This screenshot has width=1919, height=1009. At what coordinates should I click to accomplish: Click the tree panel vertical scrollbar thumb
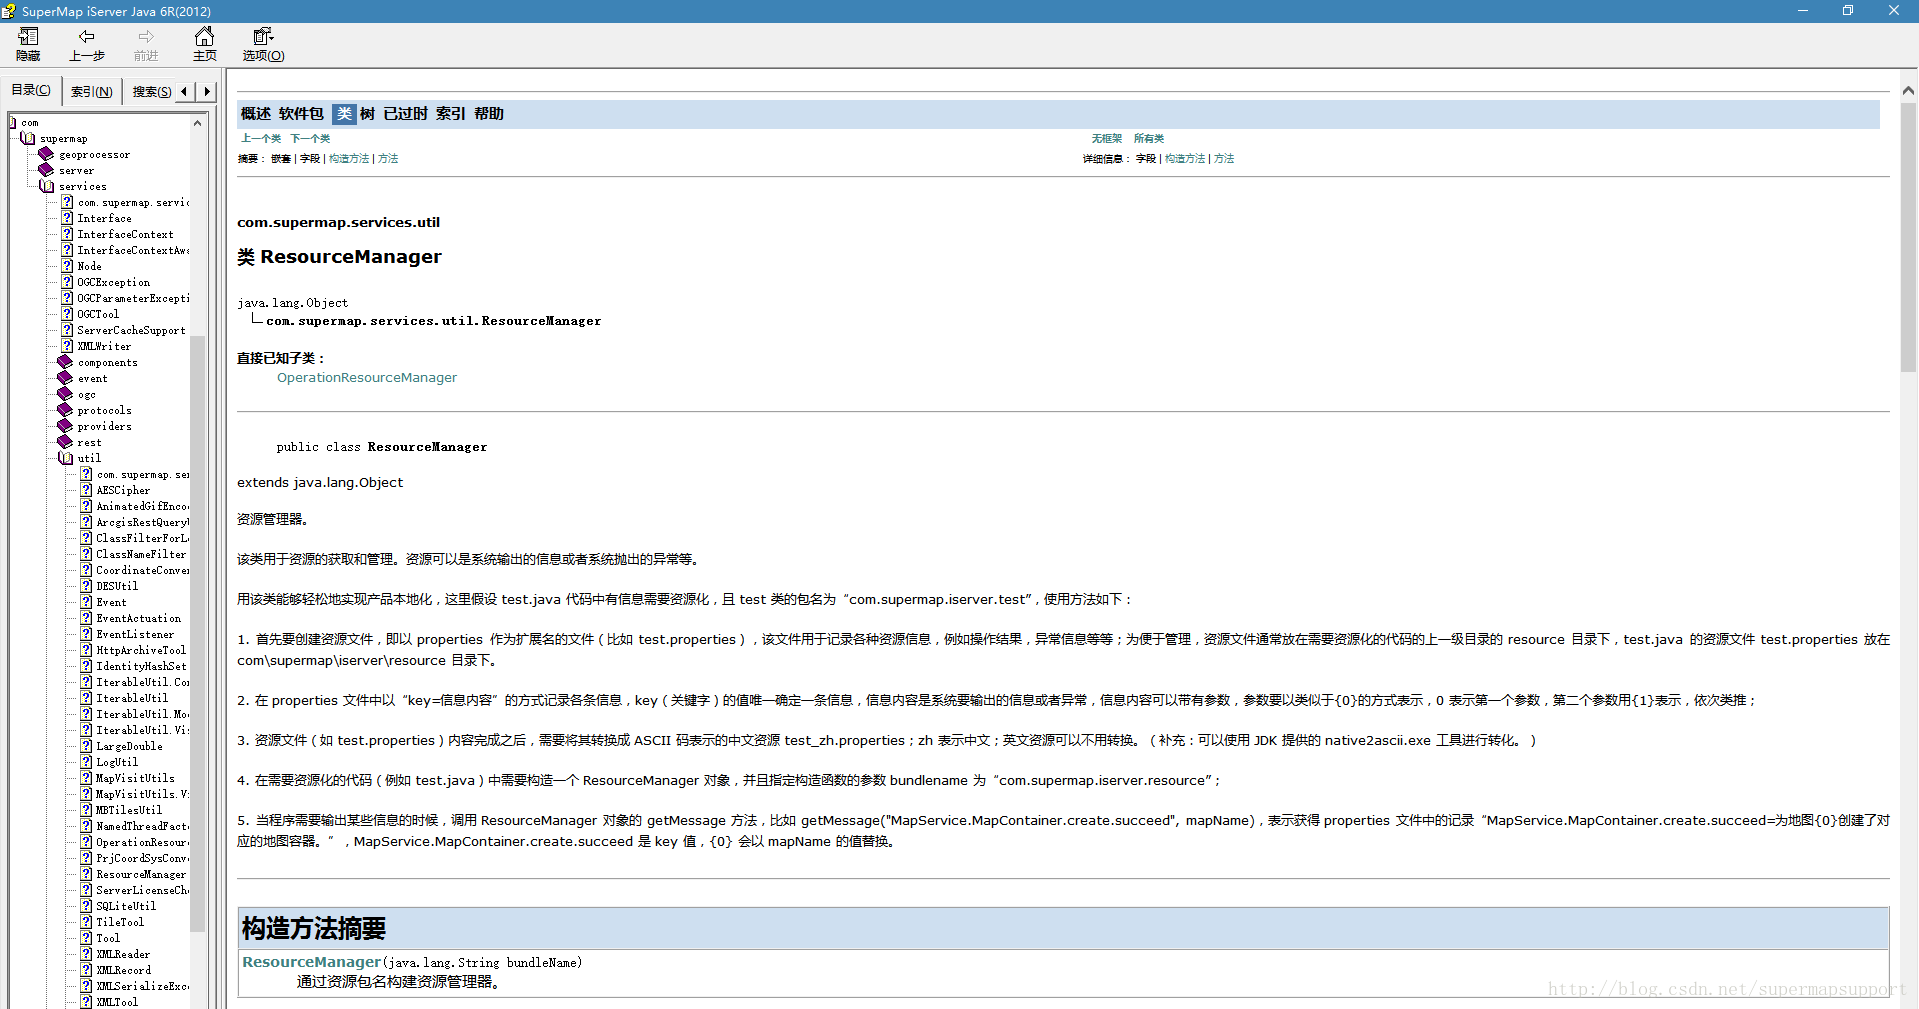coord(198,635)
